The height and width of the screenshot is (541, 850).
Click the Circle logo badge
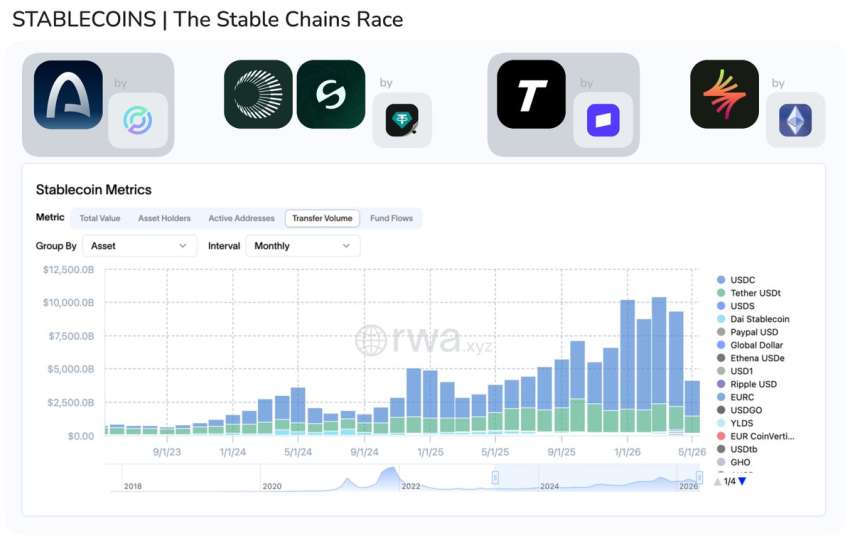click(x=138, y=120)
